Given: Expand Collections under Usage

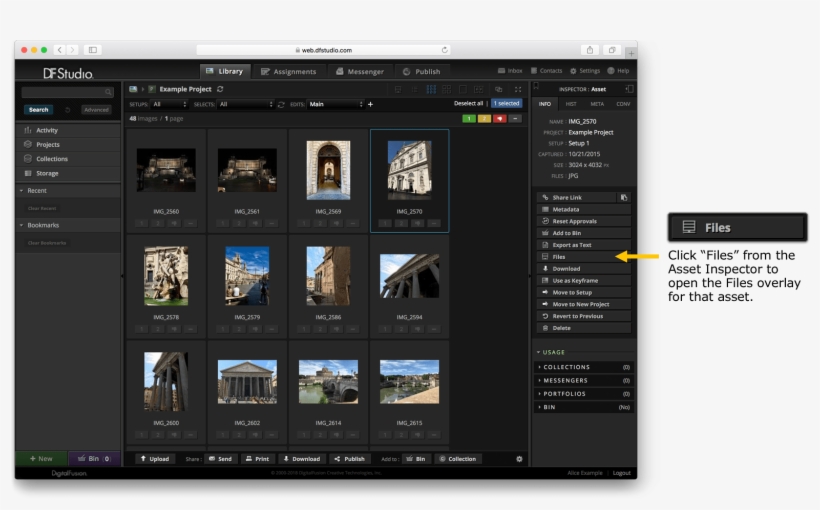Looking at the screenshot, I should 584,367.
